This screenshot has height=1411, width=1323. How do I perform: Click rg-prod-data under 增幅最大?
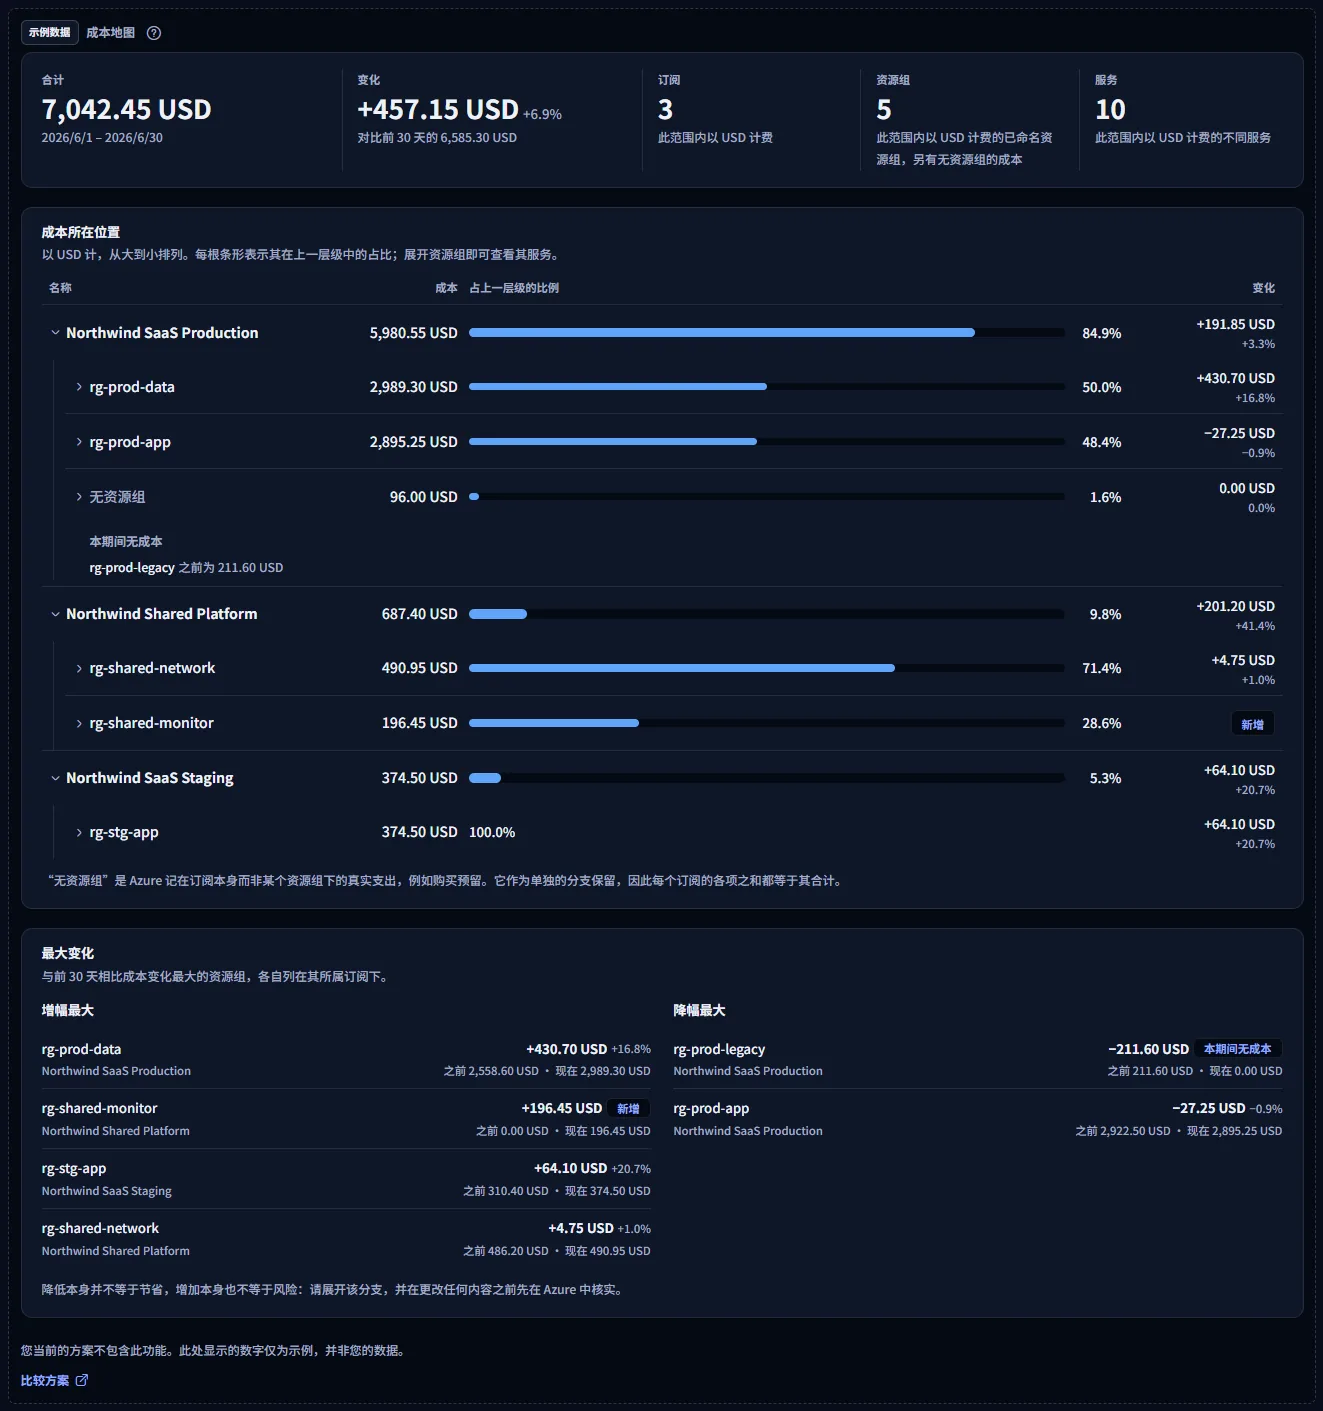(81, 1049)
